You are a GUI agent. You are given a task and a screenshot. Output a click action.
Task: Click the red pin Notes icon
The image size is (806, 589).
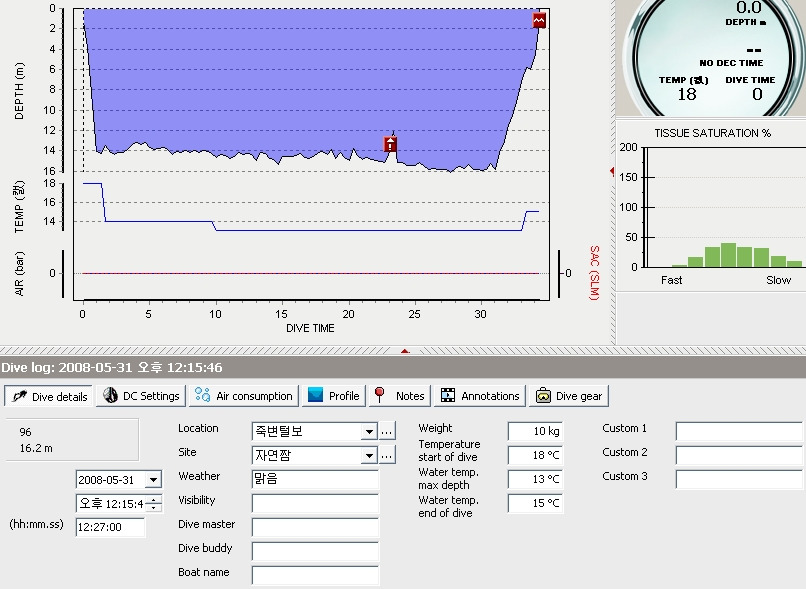pos(380,395)
